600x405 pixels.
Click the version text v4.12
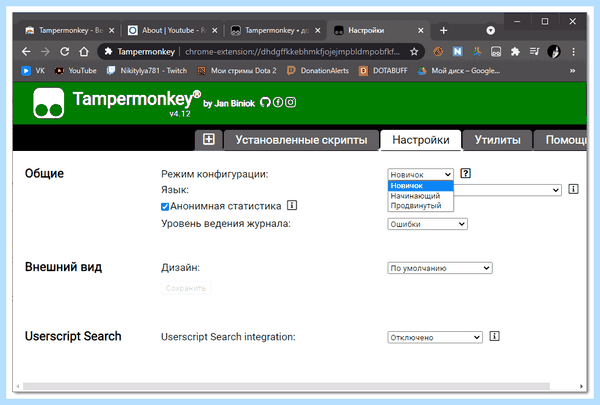(x=180, y=114)
